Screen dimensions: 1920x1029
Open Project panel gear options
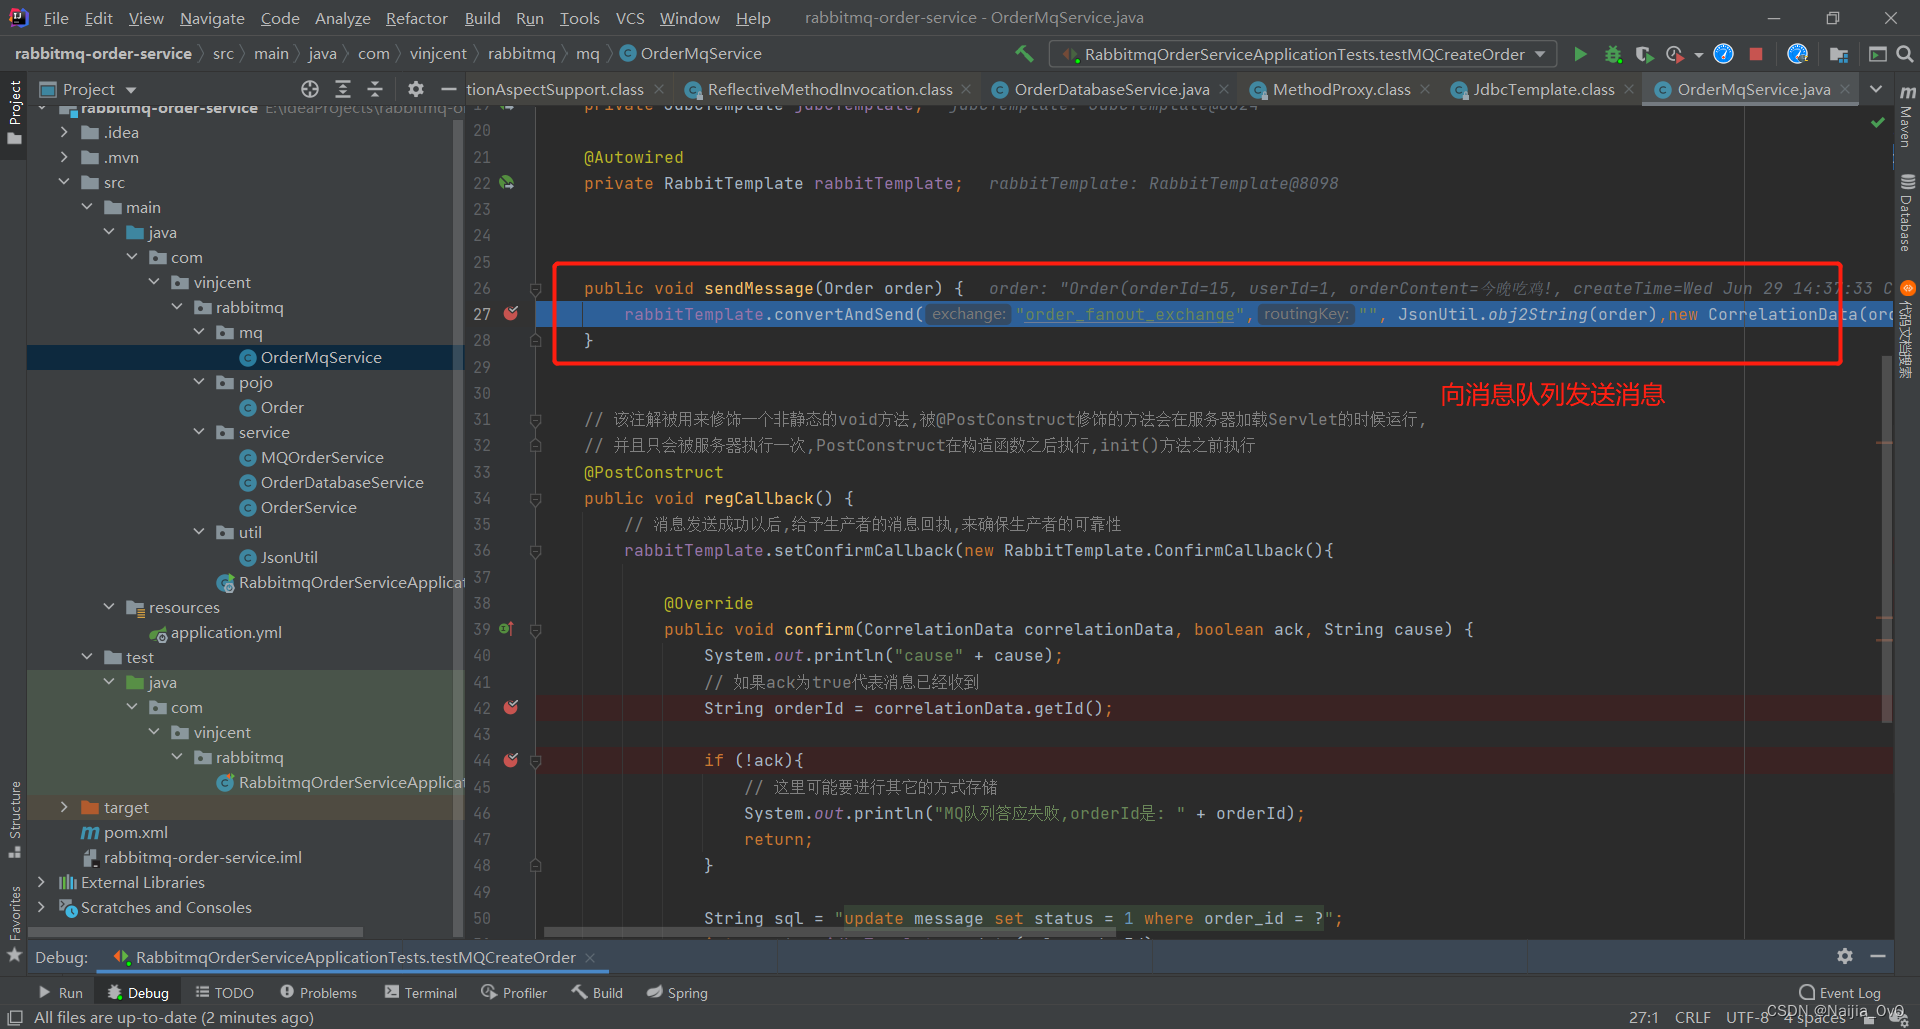coord(416,89)
